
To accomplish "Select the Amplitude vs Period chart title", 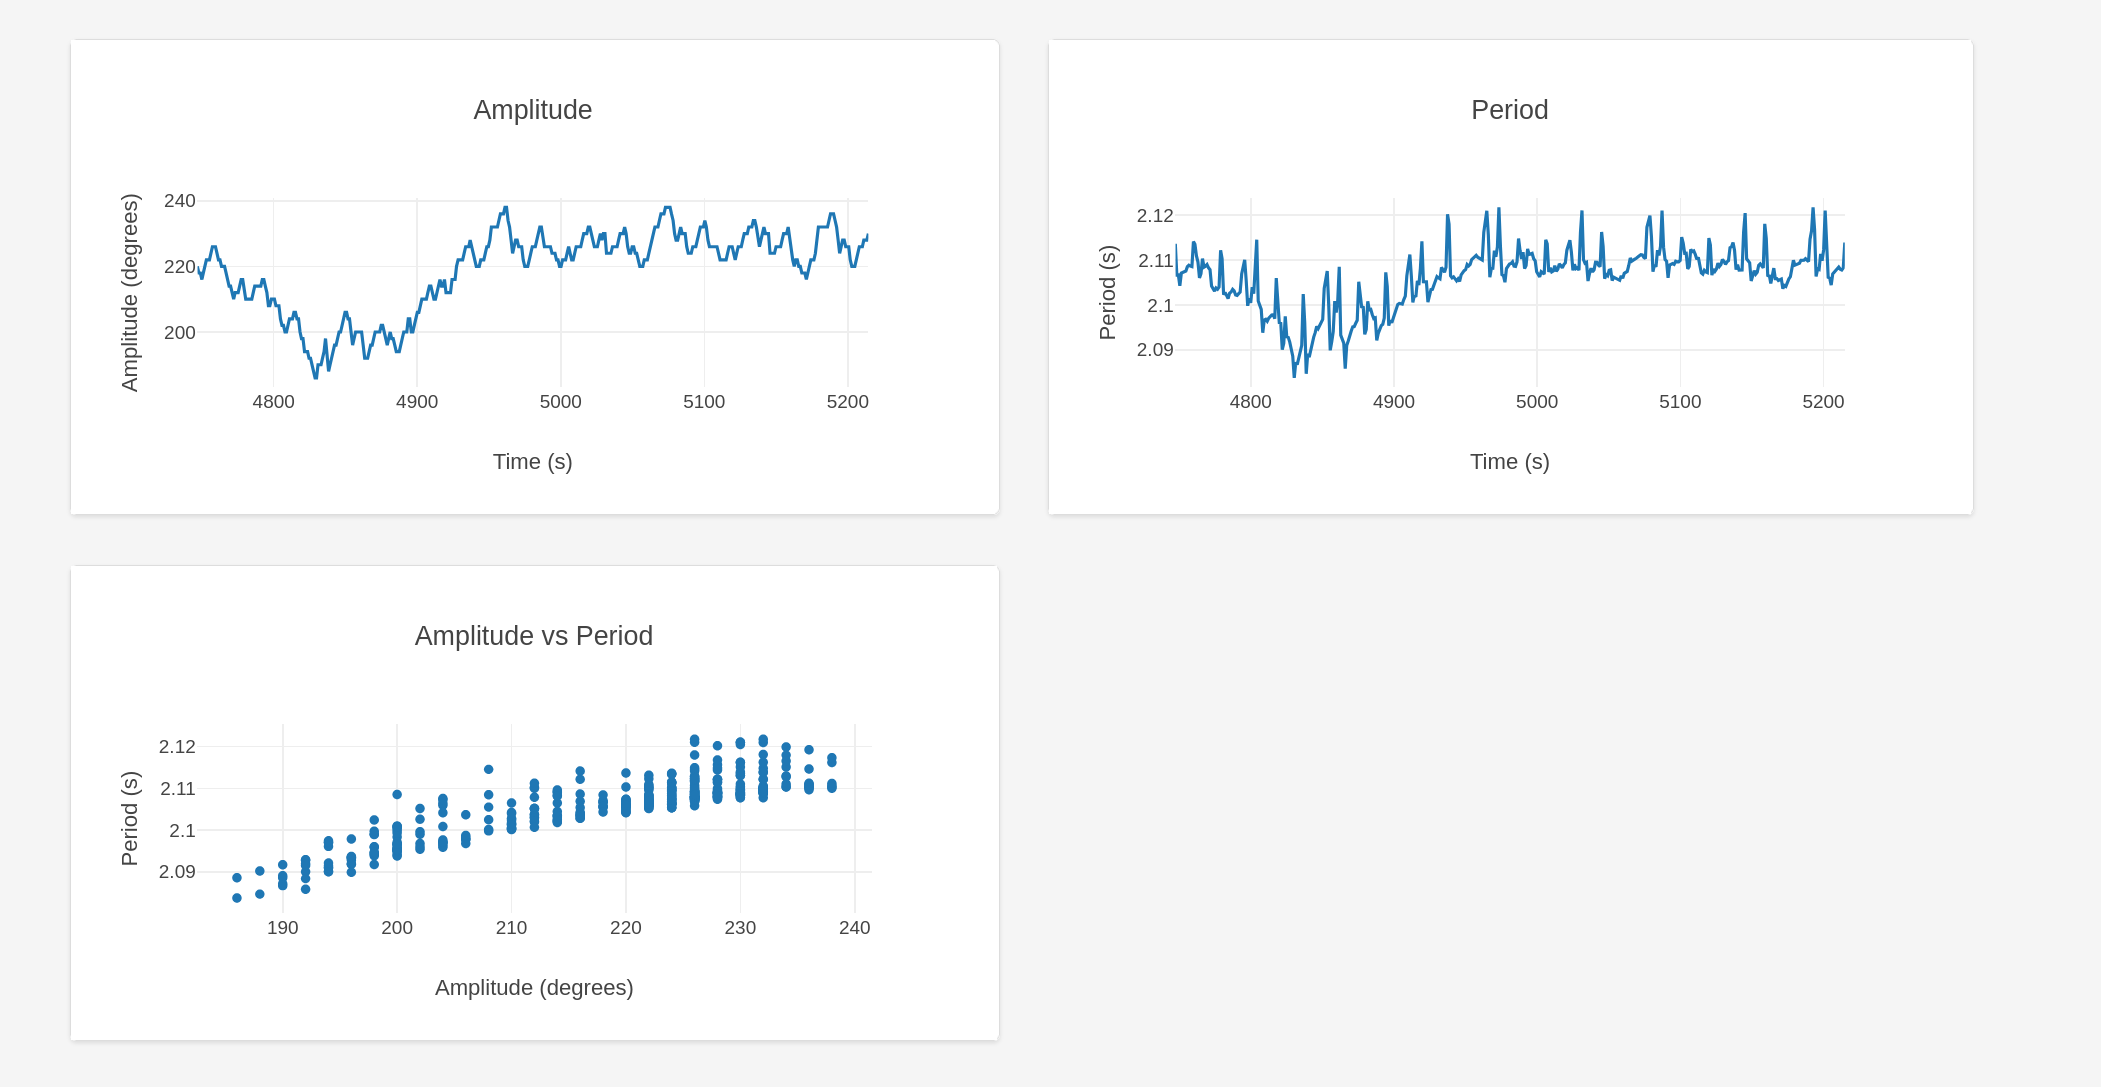I will 533,636.
